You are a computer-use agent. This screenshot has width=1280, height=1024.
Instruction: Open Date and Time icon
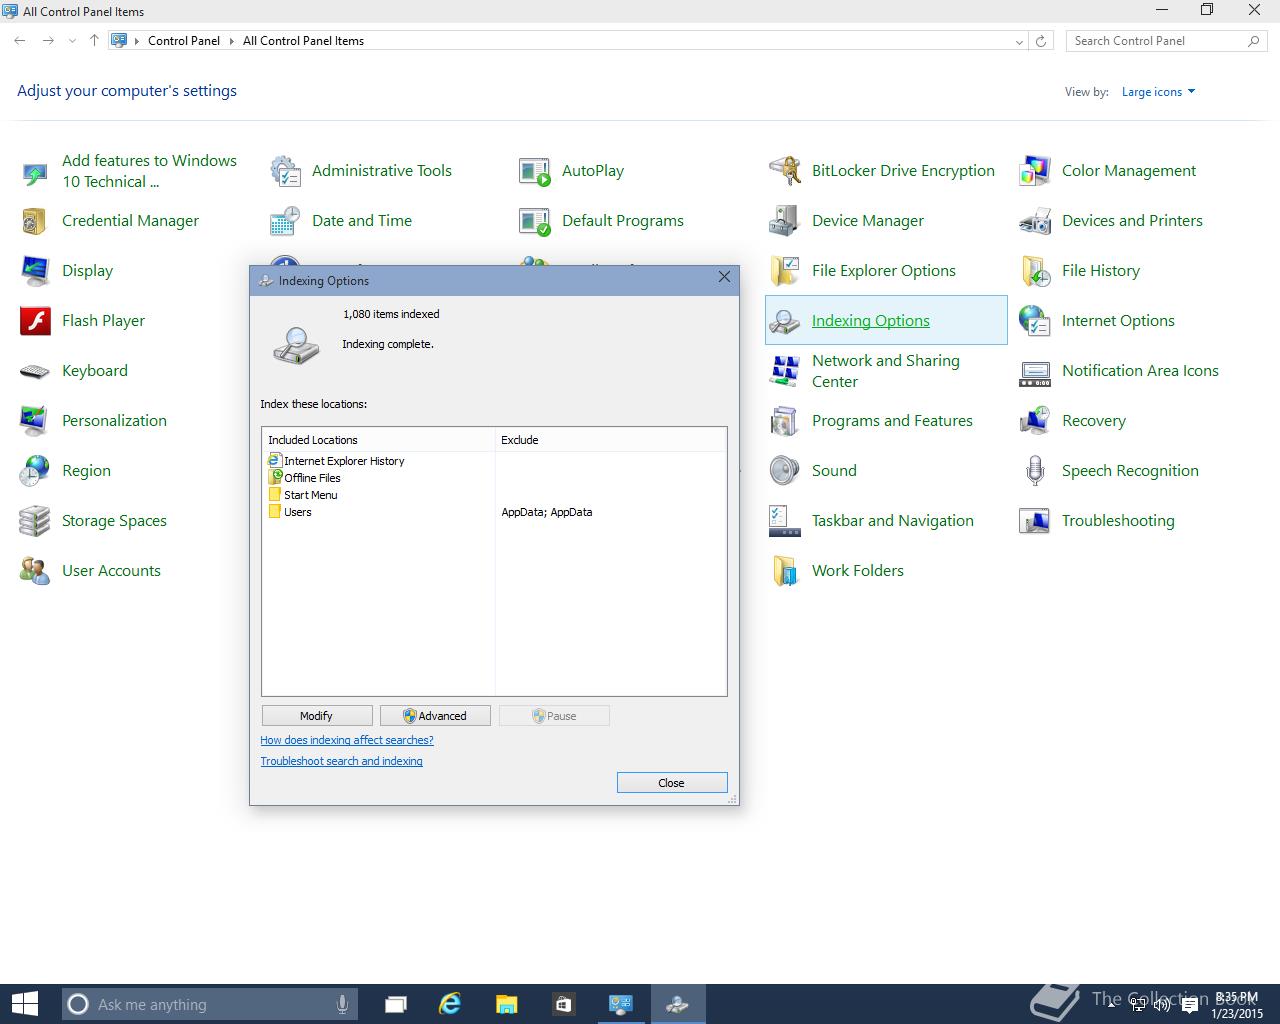(x=285, y=221)
